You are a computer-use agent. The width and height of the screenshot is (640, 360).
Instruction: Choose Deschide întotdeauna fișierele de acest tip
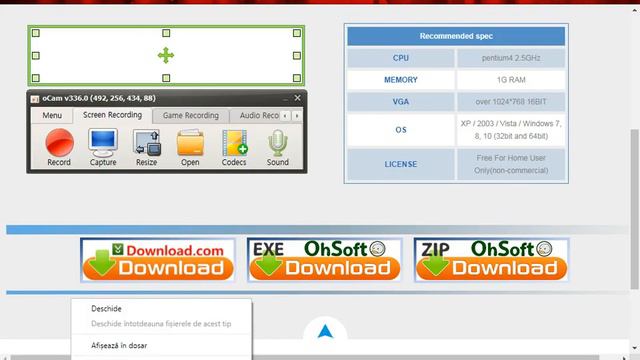pos(161,324)
